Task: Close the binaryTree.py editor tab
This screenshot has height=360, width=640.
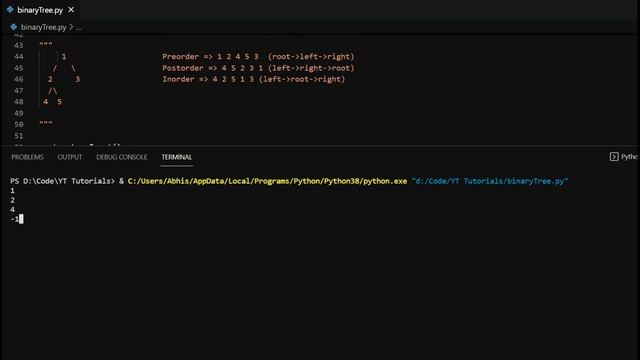Action: (71, 9)
